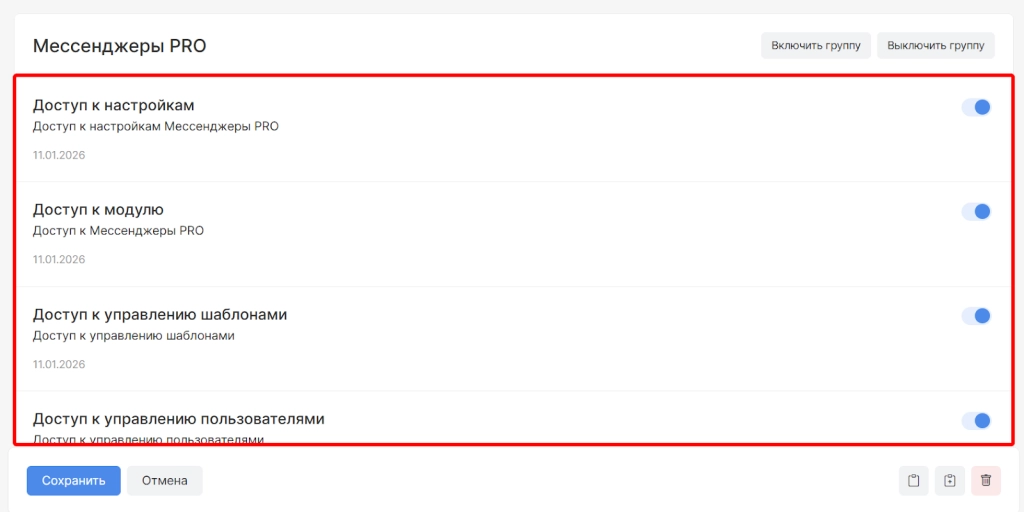
Task: Toggle the Доступ к настройкам switch
Action: coord(975,107)
